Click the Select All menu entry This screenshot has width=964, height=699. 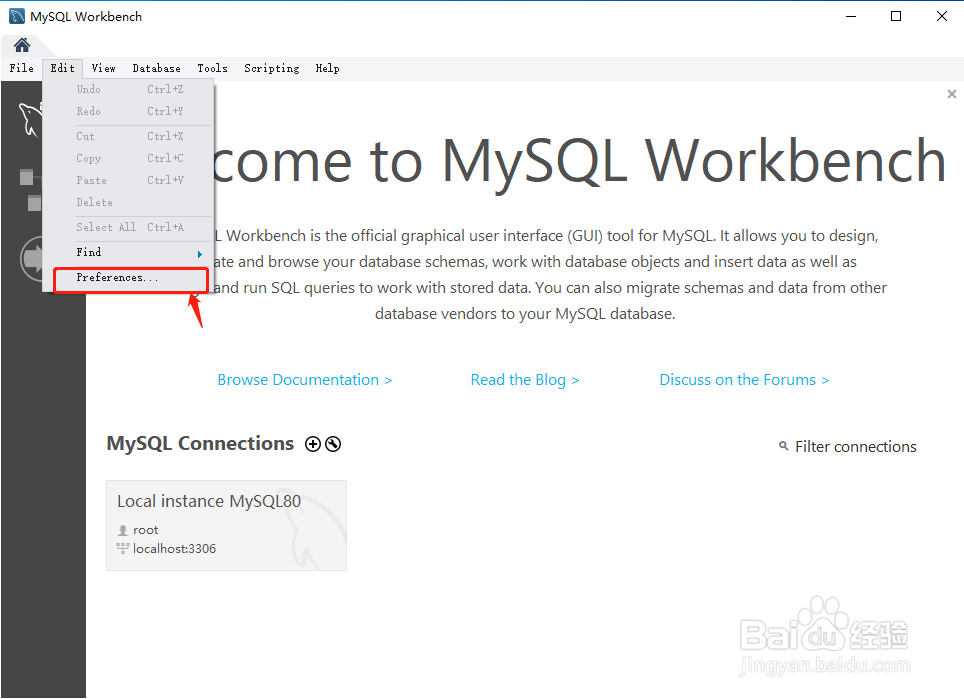pyautogui.click(x=128, y=227)
